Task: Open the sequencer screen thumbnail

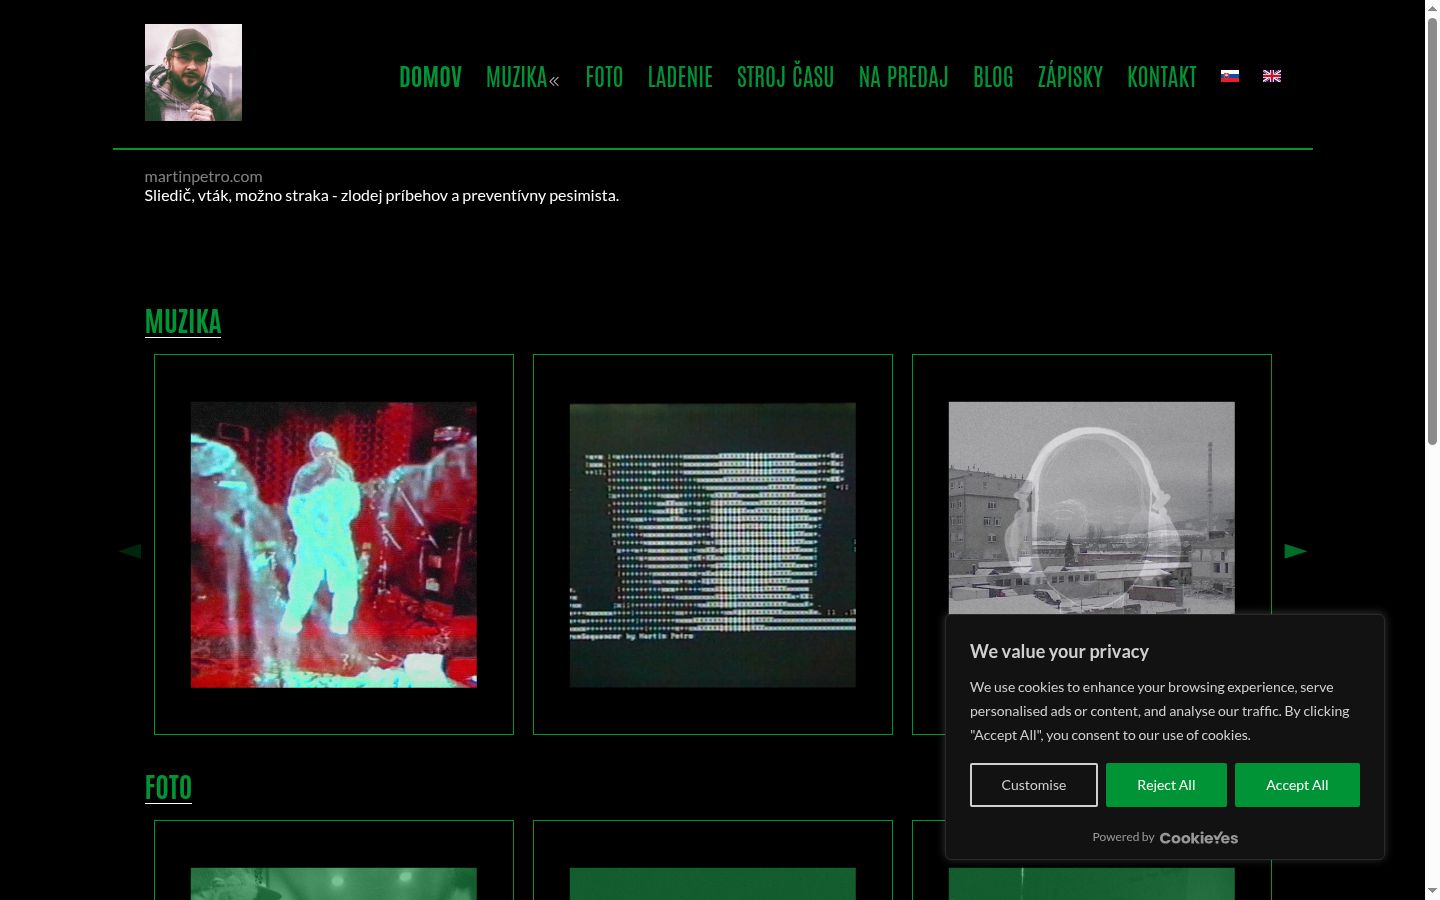Action: (x=713, y=545)
